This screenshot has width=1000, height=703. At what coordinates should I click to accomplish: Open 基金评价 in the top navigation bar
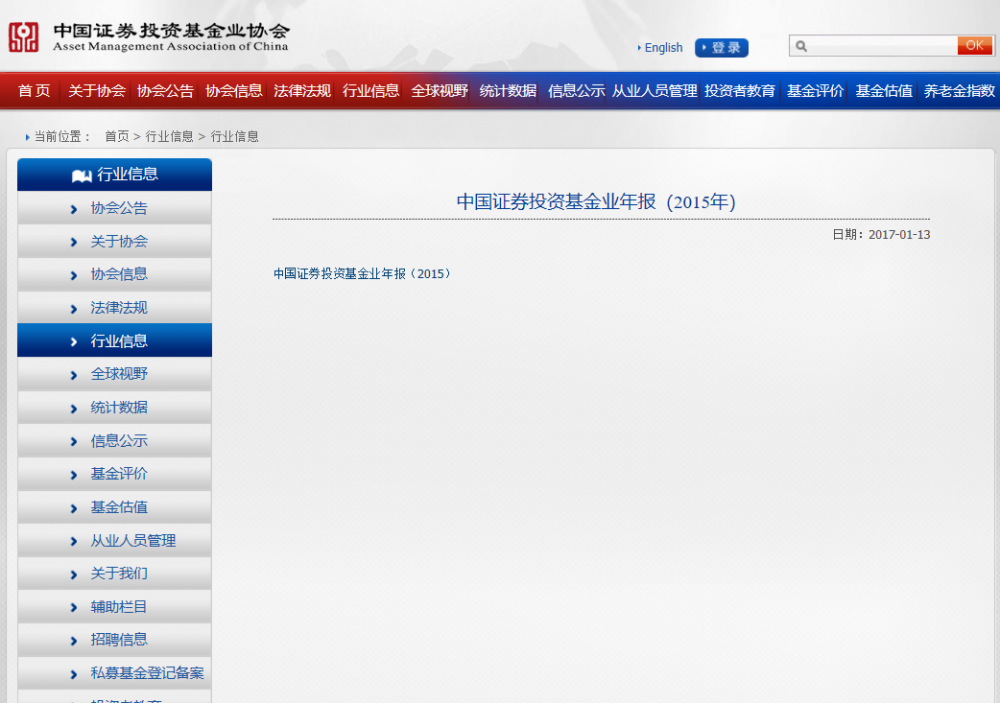[816, 91]
